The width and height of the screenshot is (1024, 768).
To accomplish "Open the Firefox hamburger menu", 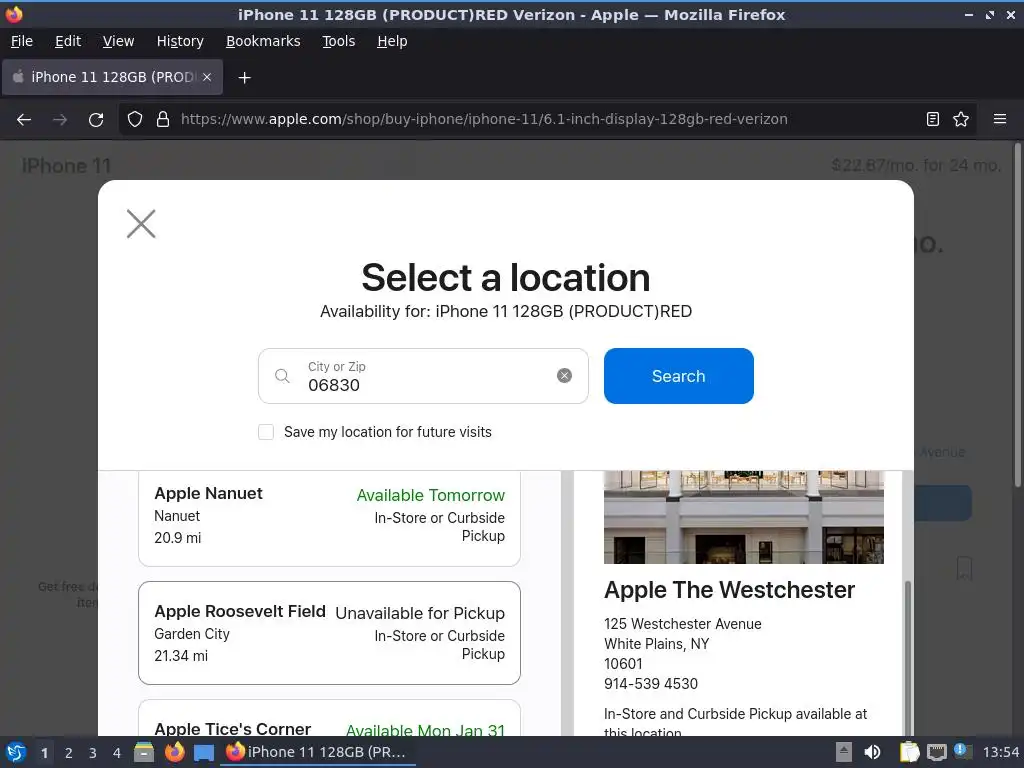I will coord(1000,120).
